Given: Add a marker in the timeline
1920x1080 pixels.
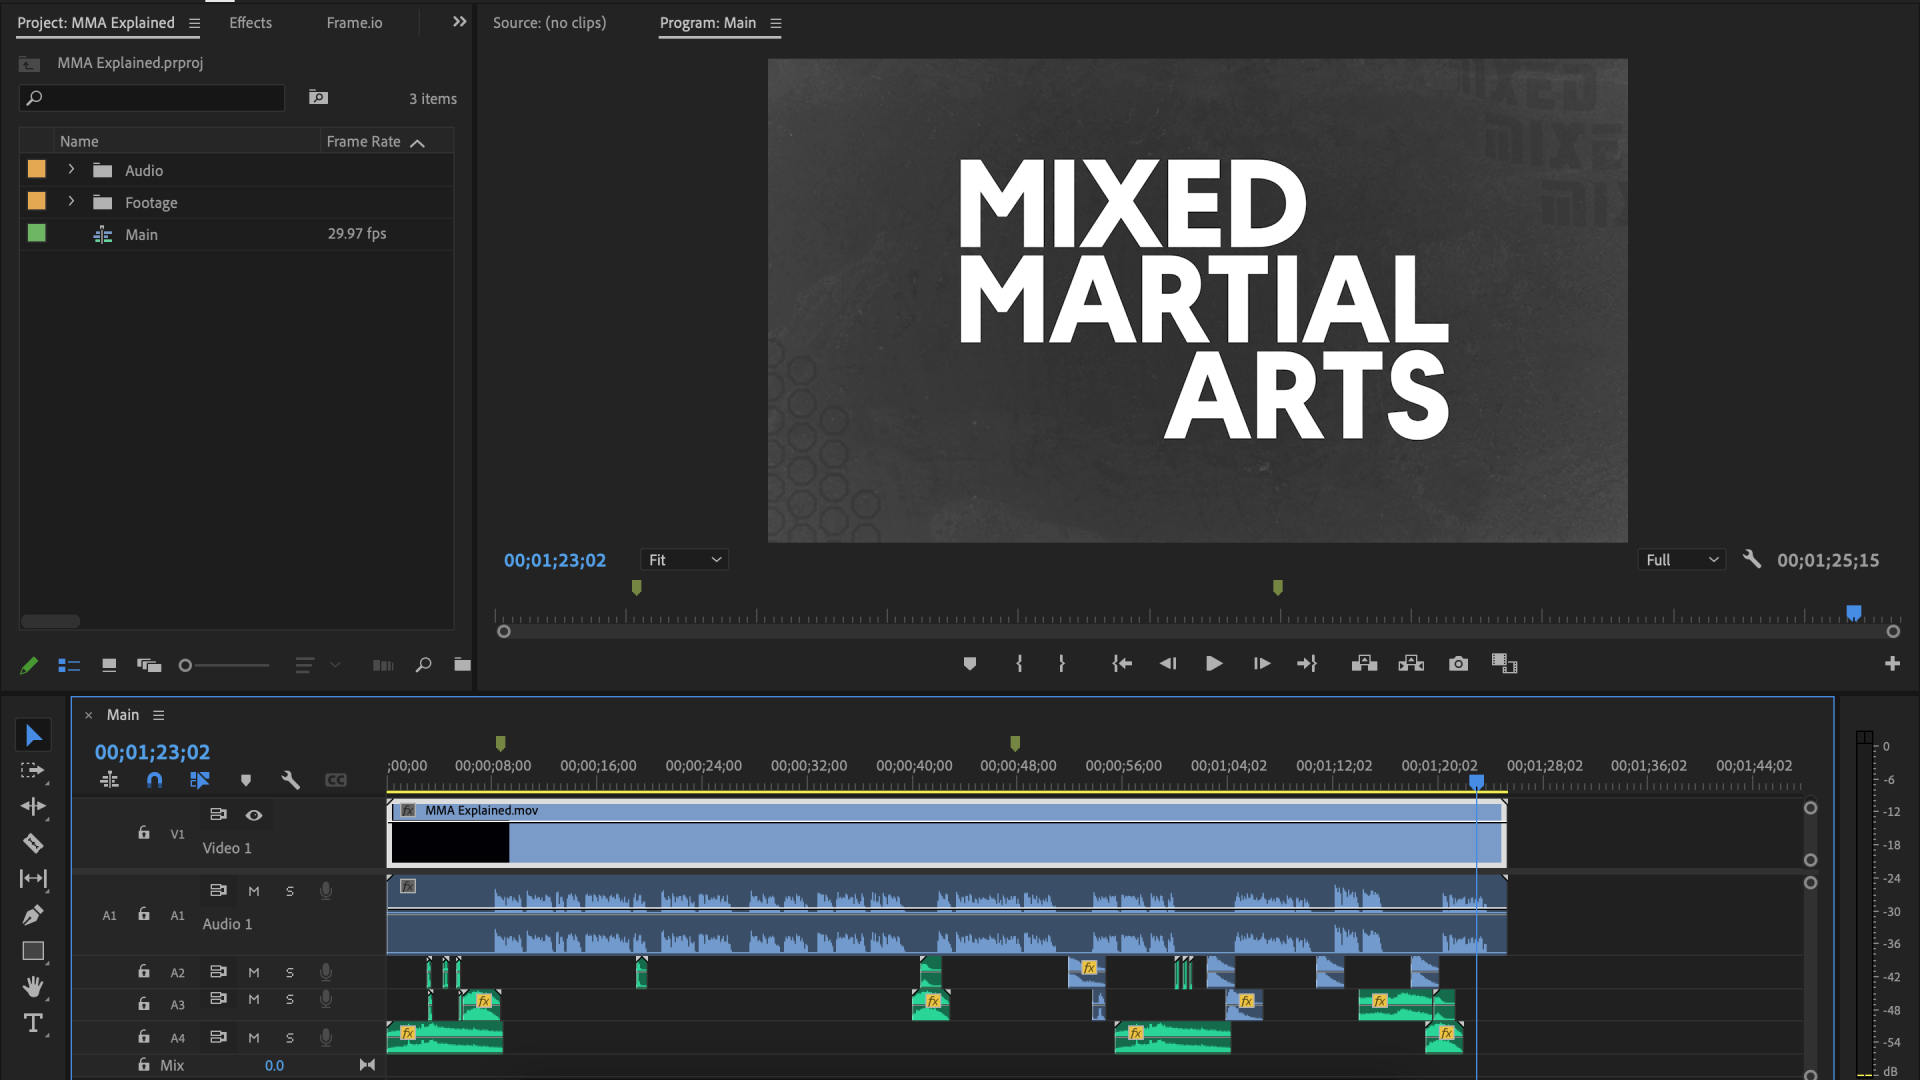Looking at the screenshot, I should pos(245,780).
